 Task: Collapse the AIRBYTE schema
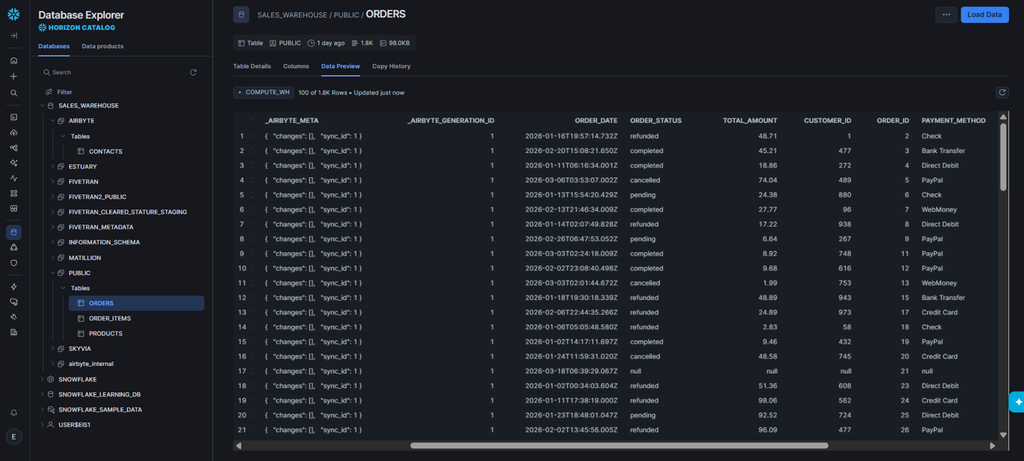[53, 121]
